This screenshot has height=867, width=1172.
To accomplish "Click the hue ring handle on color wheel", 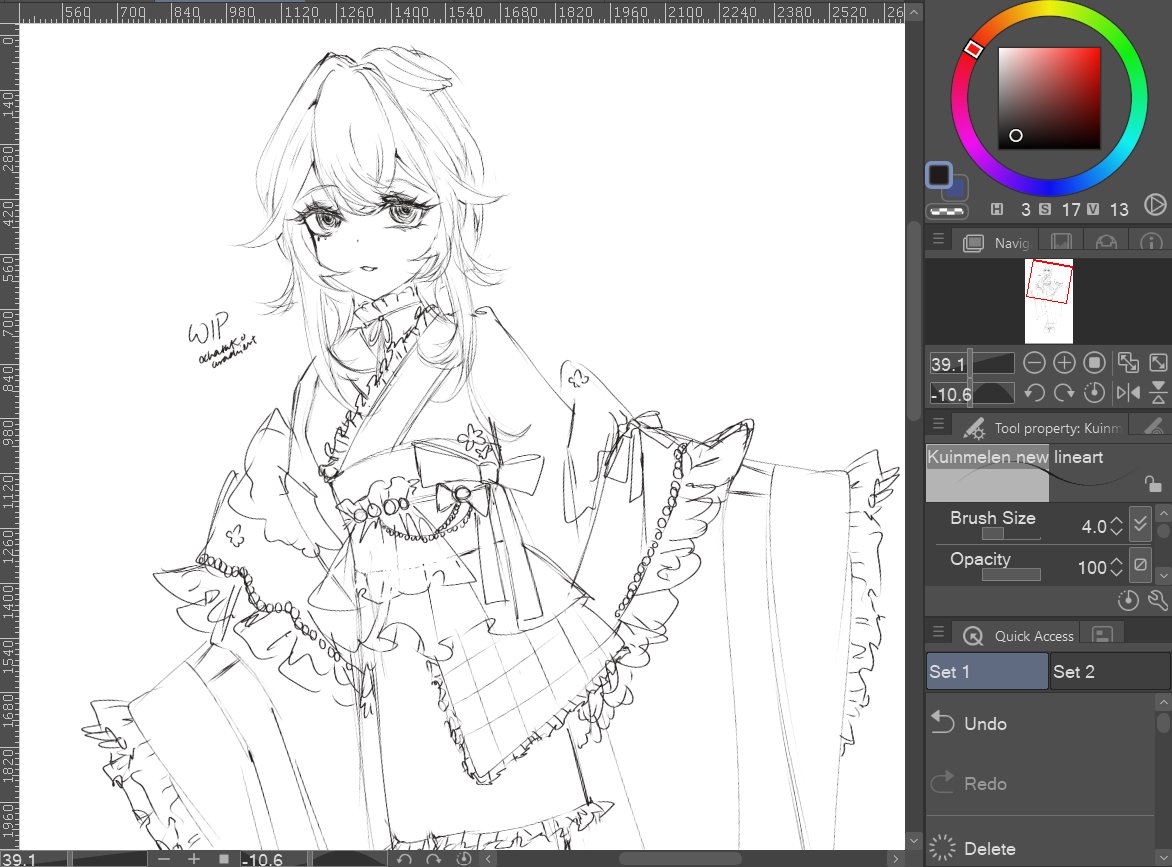I will tap(972, 49).
